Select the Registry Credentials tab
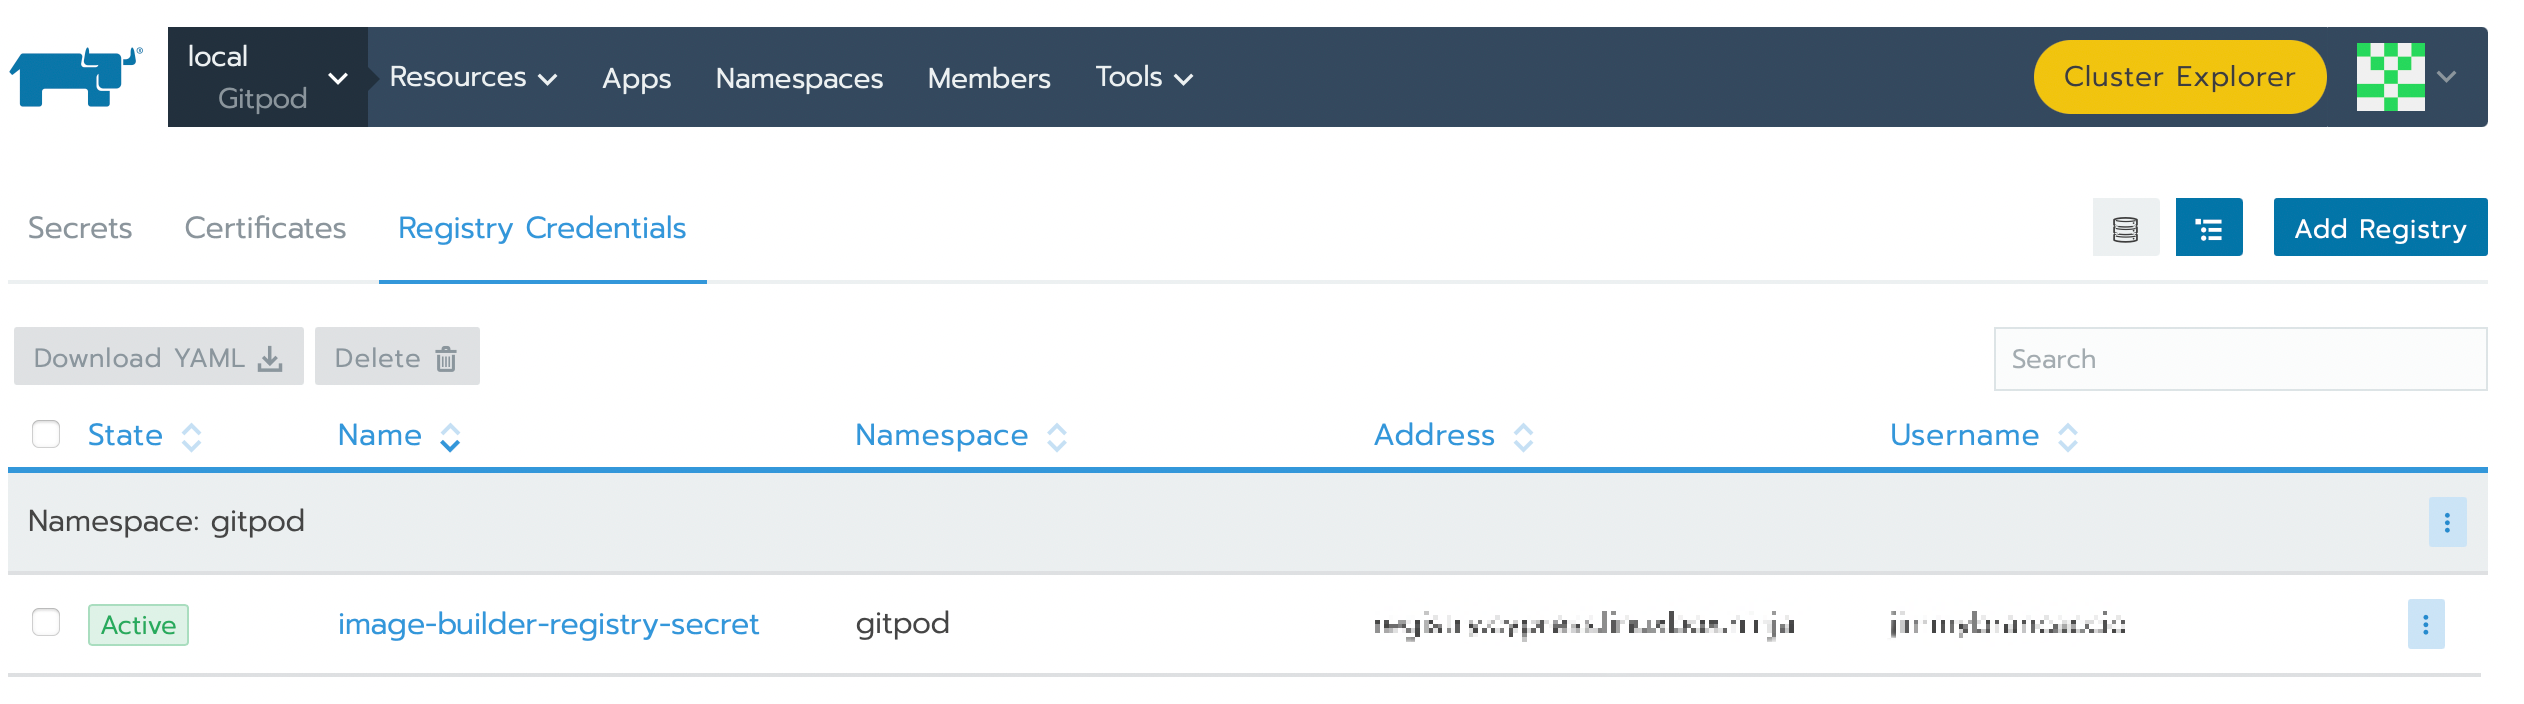Screen dimensions: 2524x704 click(x=542, y=228)
